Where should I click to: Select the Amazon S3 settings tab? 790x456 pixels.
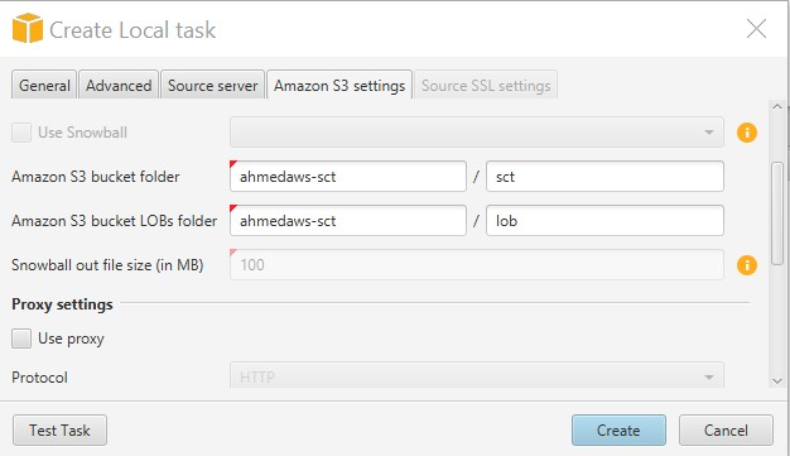tap(340, 86)
